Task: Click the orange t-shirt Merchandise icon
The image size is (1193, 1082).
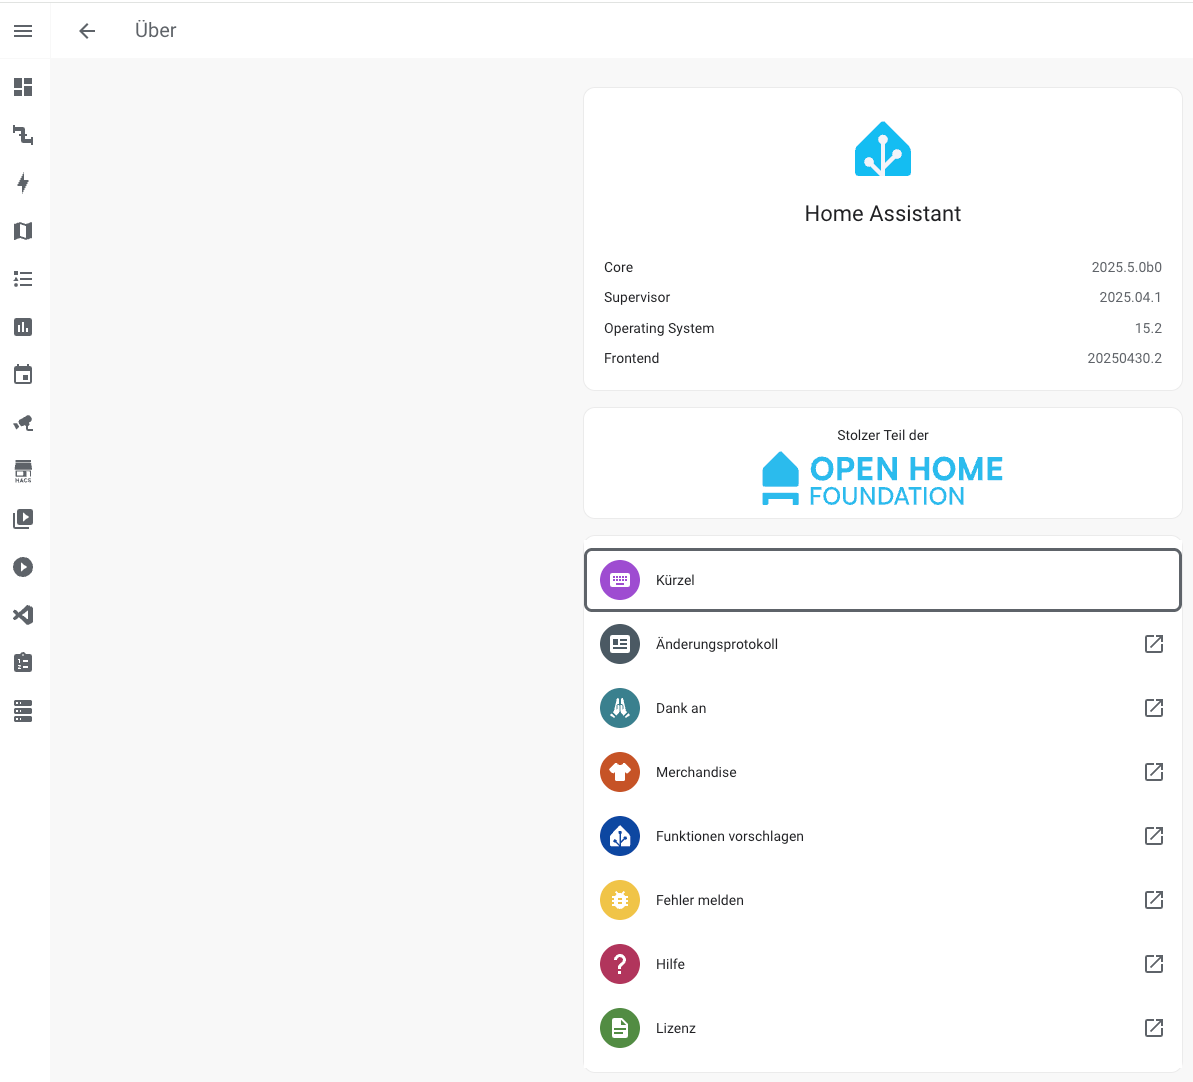Action: [x=620, y=772]
